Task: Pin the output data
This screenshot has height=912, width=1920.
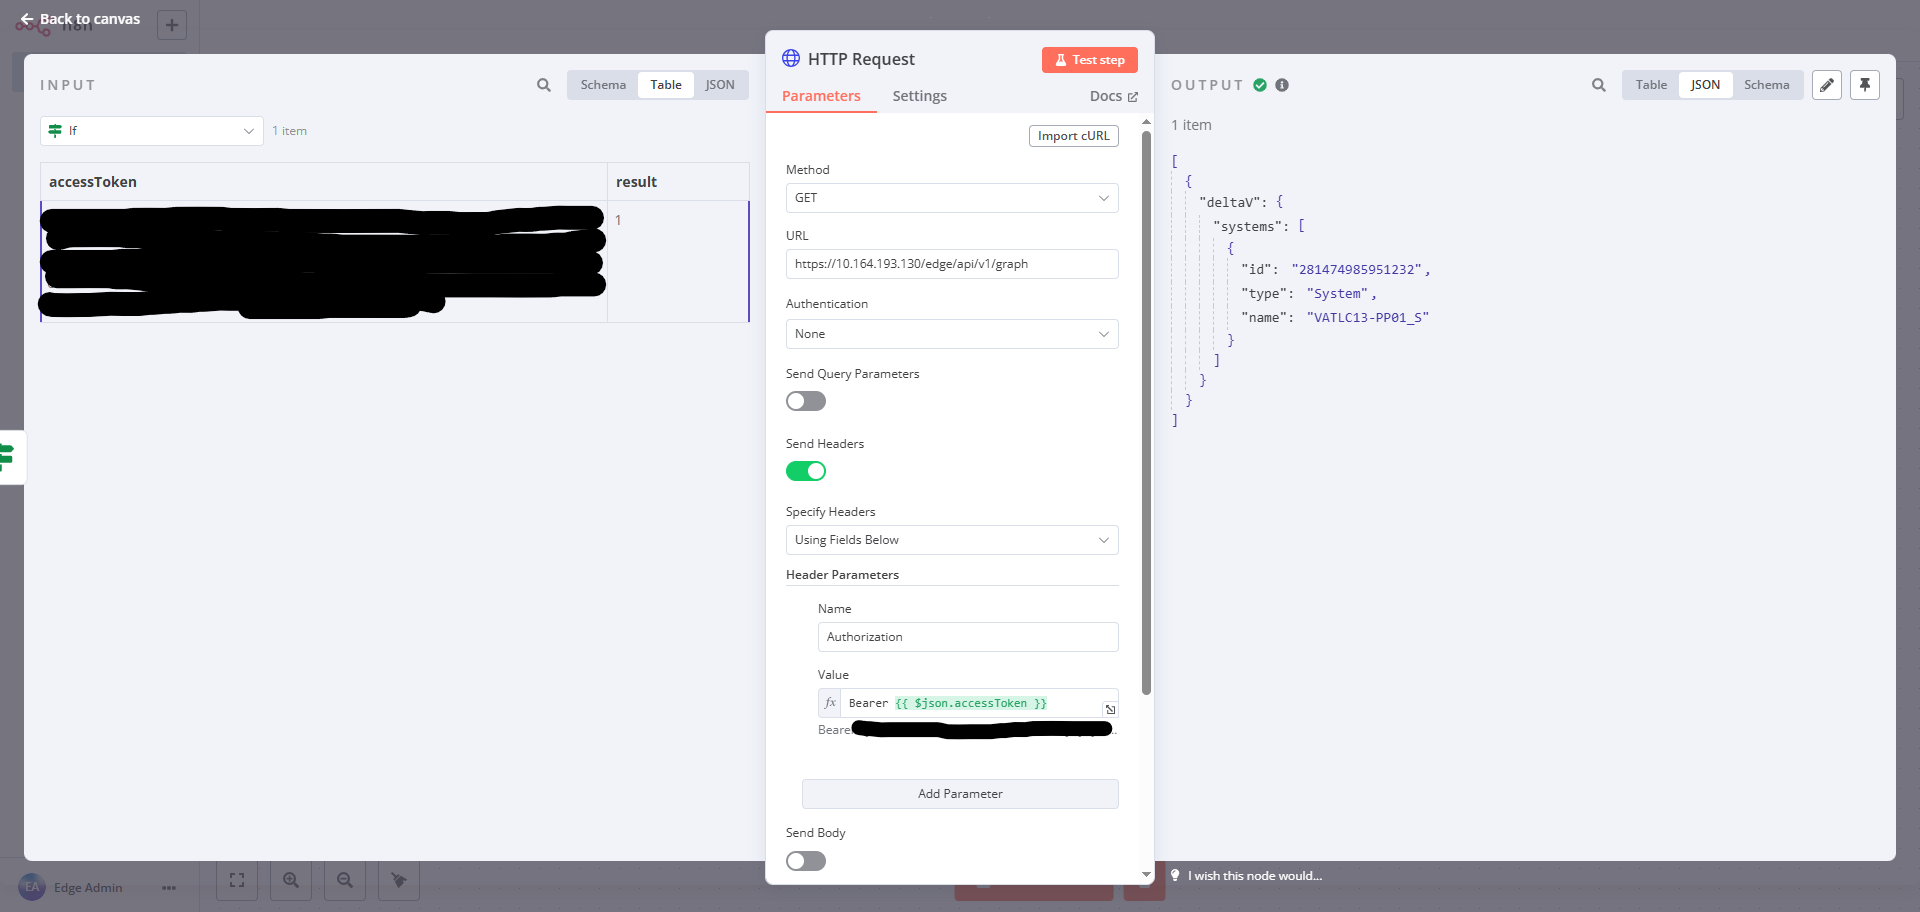Action: 1864,85
